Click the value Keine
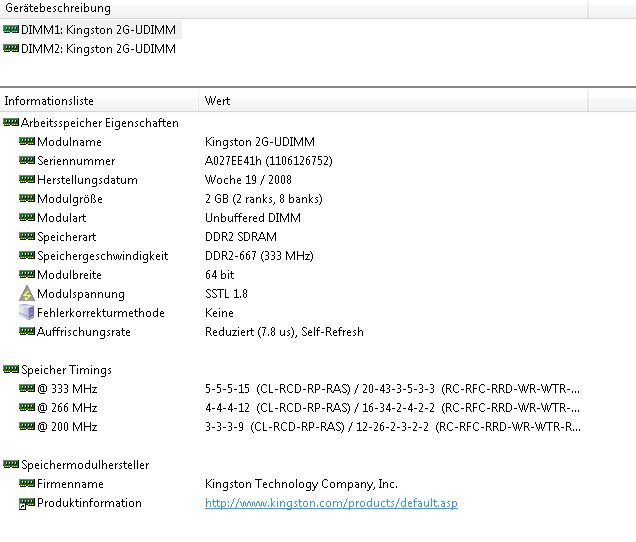The height and width of the screenshot is (542, 636). (x=219, y=313)
